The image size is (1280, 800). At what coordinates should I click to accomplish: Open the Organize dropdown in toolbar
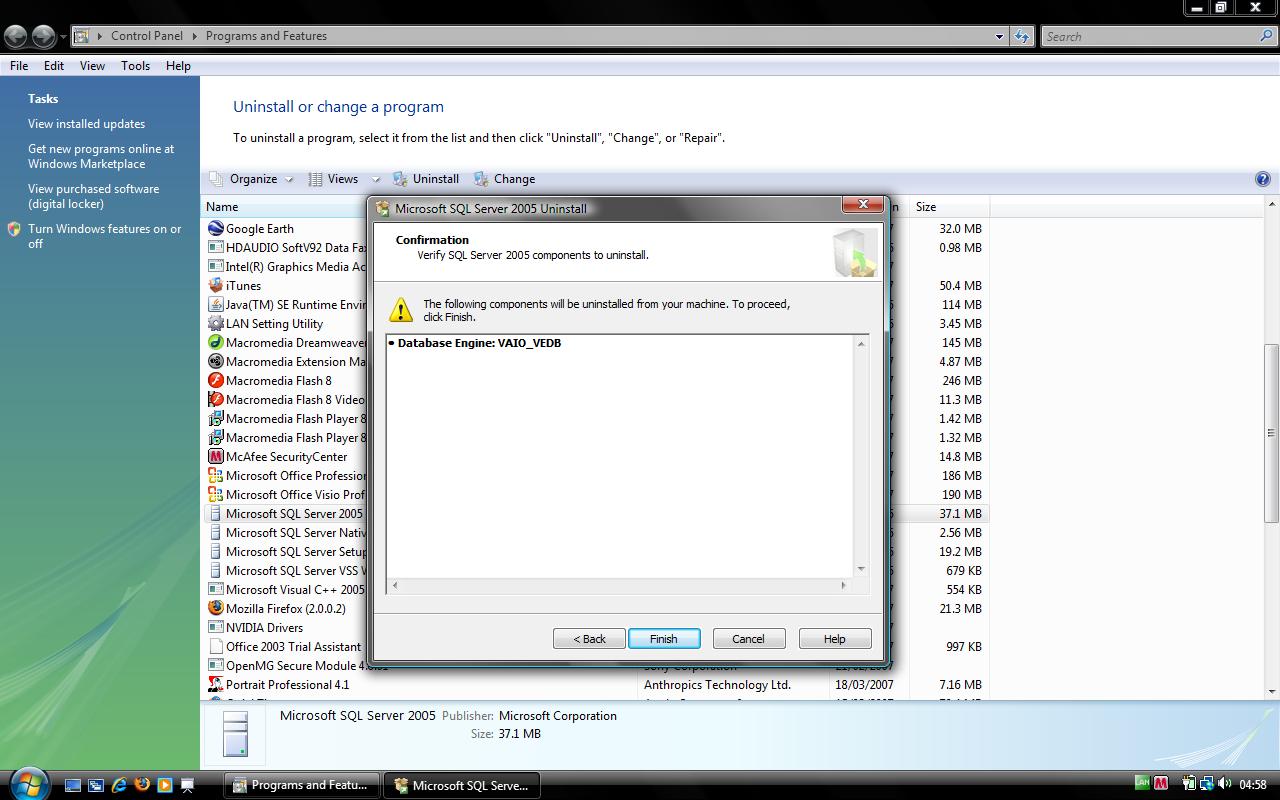click(251, 179)
